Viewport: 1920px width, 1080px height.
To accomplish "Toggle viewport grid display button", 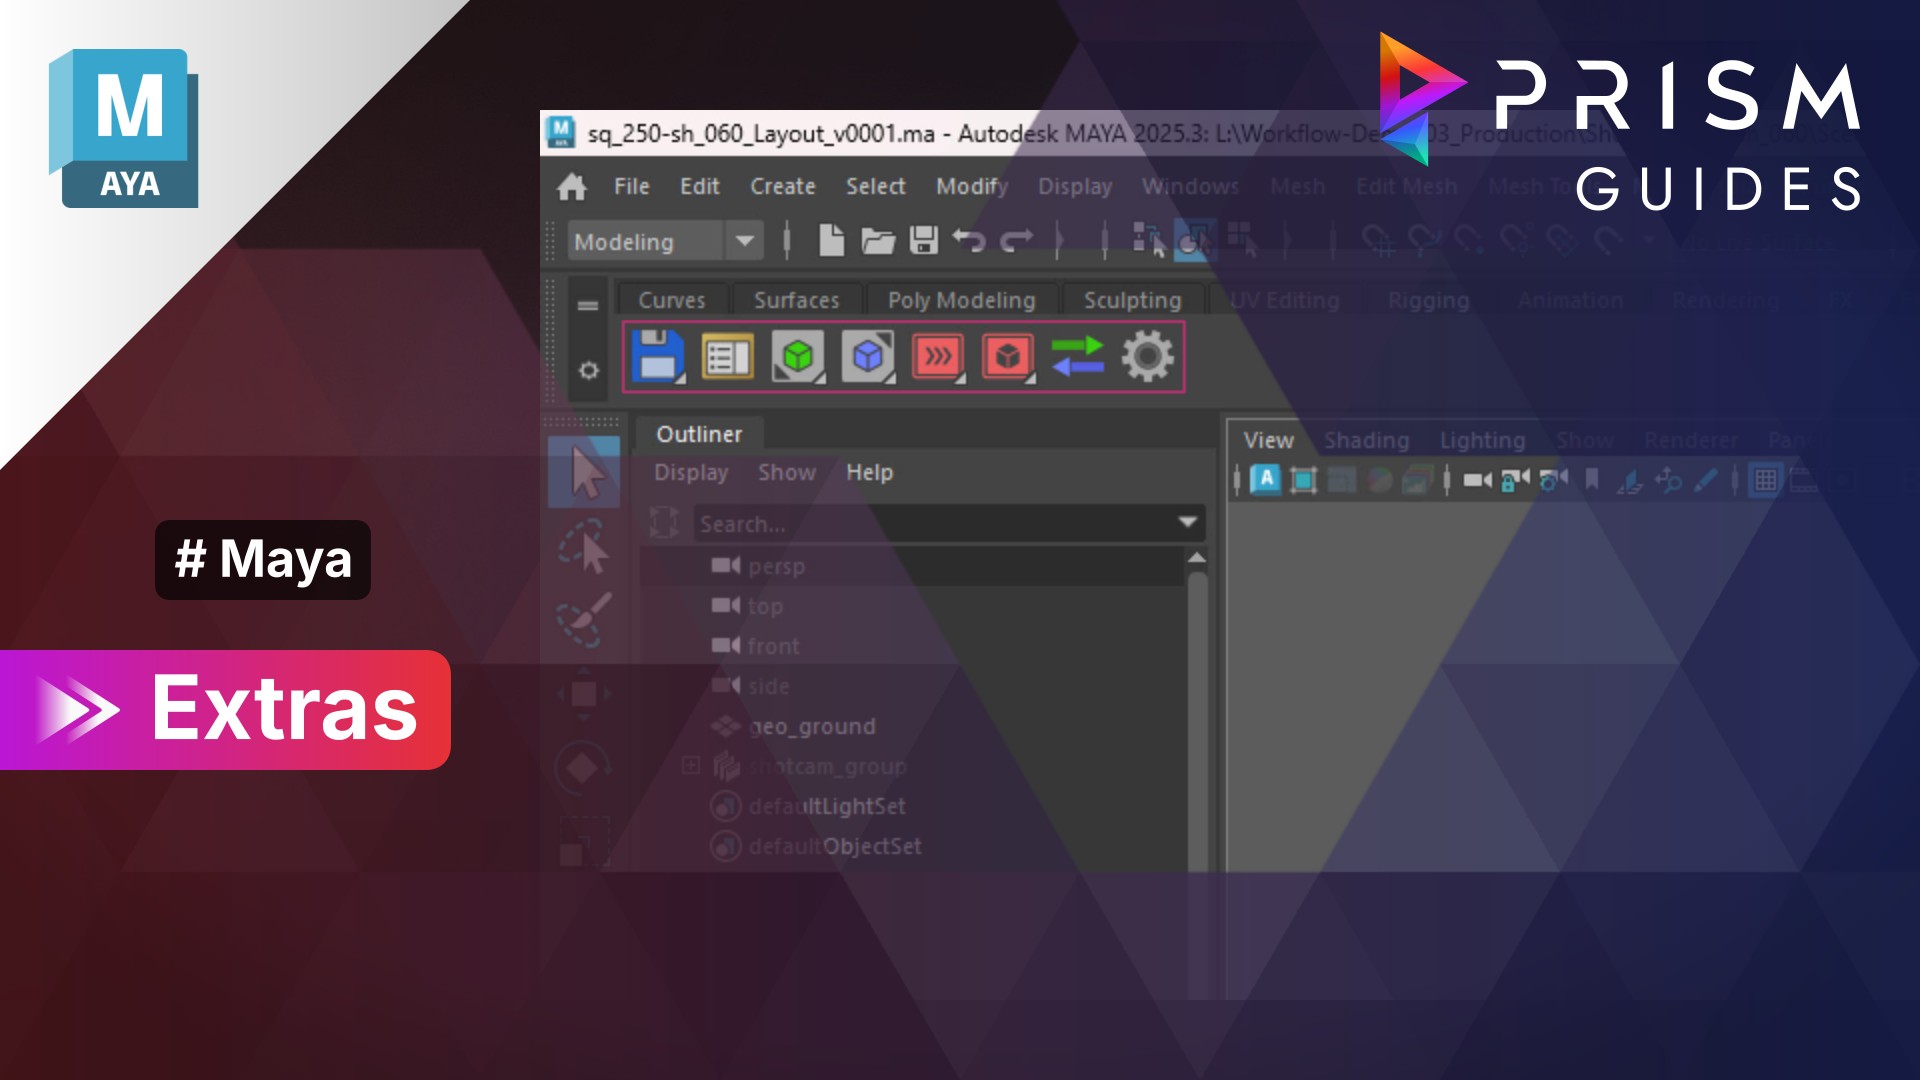I will coord(1766,481).
